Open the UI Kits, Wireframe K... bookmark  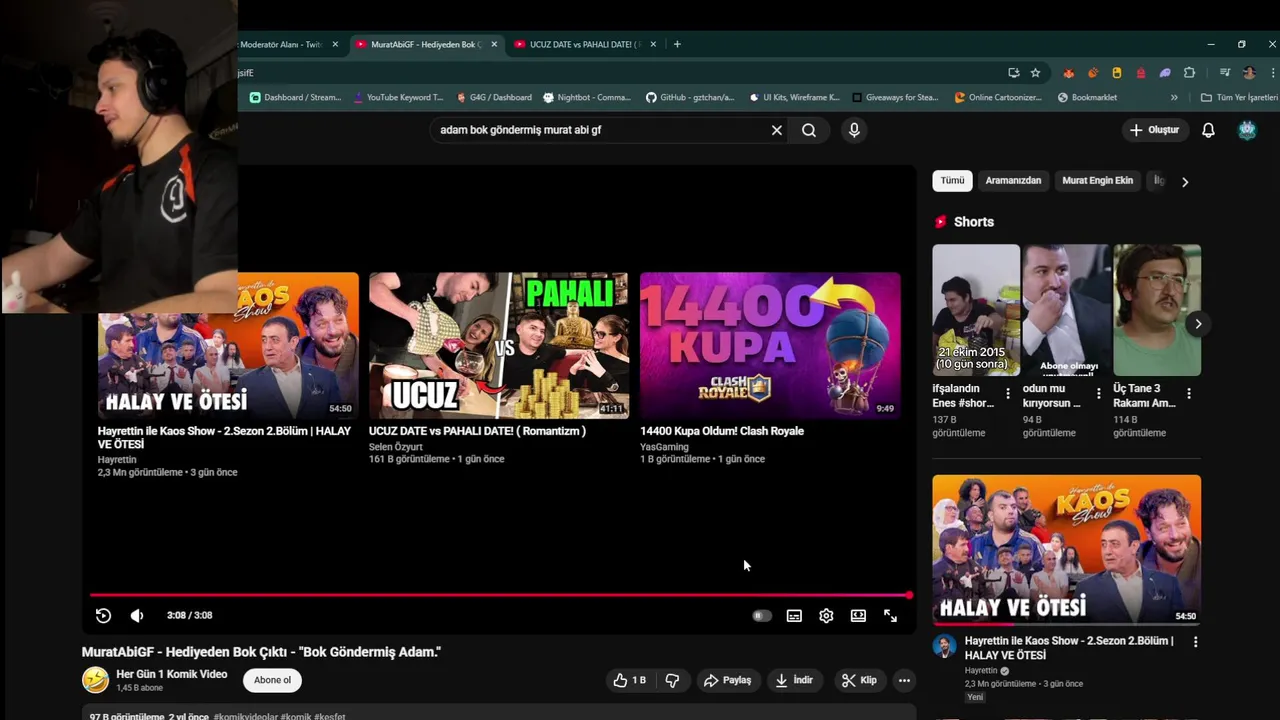(x=794, y=97)
